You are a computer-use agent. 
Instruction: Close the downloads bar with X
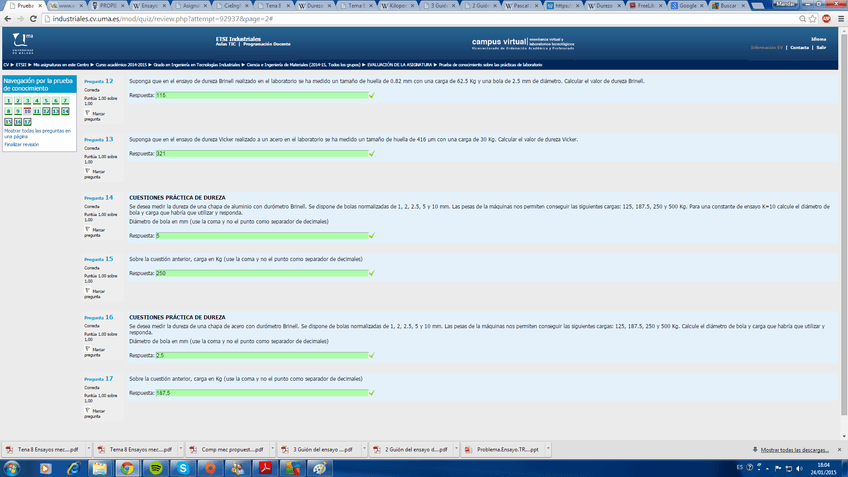pos(839,449)
